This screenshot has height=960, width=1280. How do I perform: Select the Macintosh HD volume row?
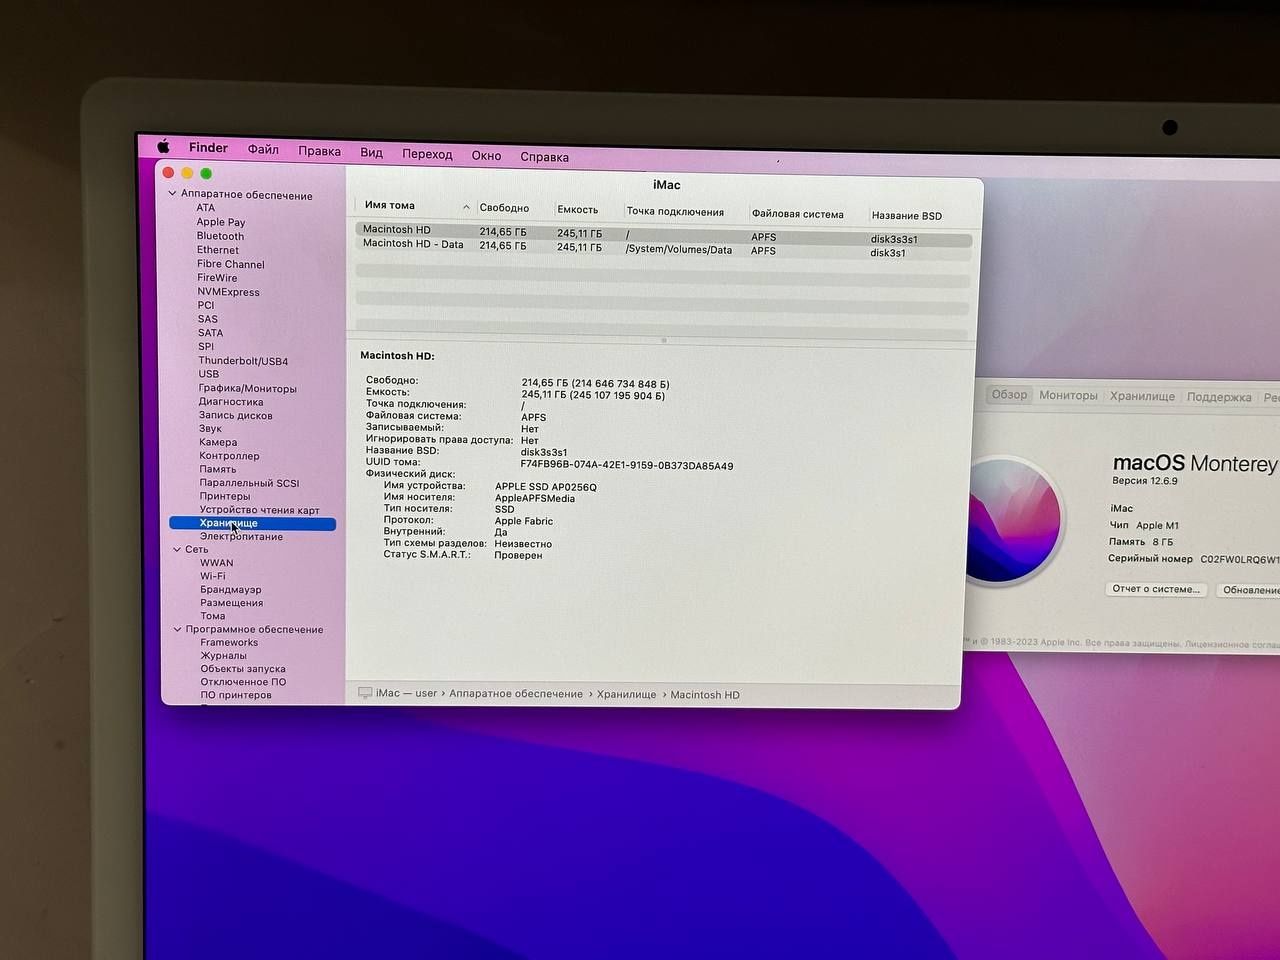pyautogui.click(x=664, y=234)
